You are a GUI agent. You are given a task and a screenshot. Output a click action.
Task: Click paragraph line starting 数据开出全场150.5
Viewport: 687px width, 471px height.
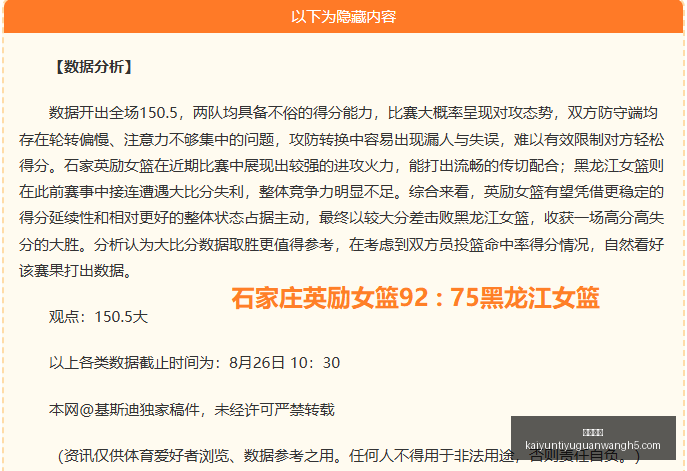pos(353,113)
